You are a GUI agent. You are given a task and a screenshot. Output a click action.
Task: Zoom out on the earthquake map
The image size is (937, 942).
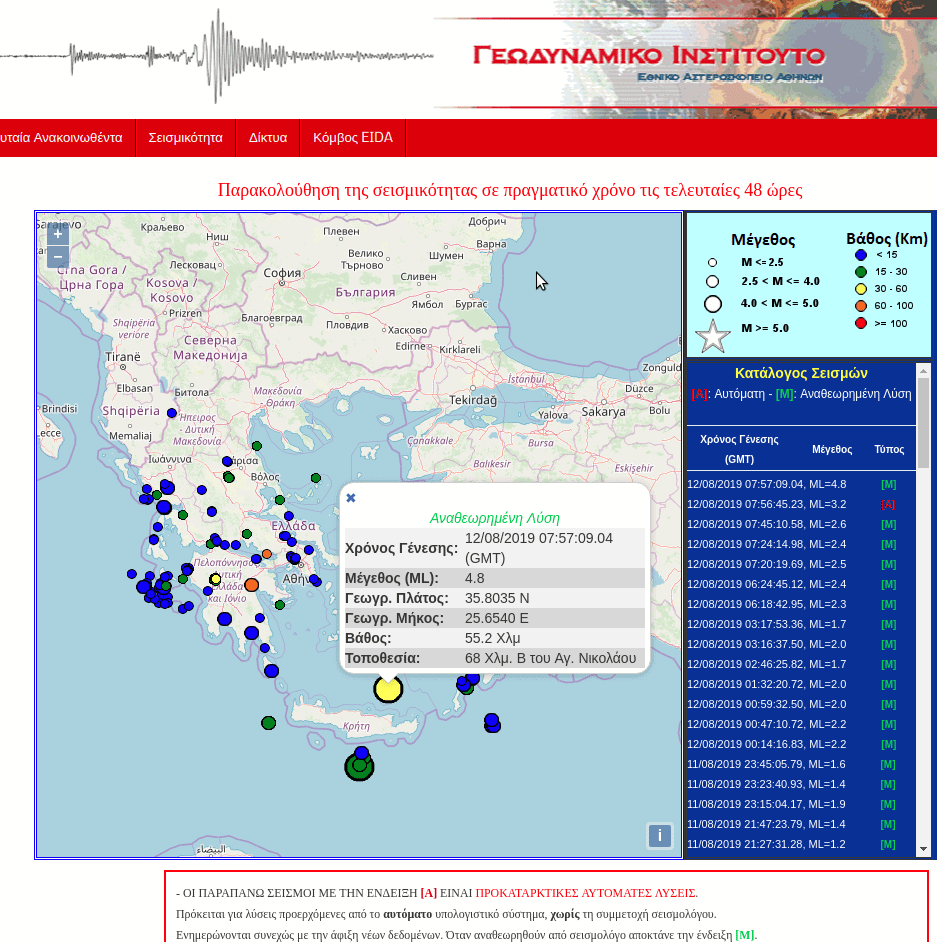click(58, 258)
